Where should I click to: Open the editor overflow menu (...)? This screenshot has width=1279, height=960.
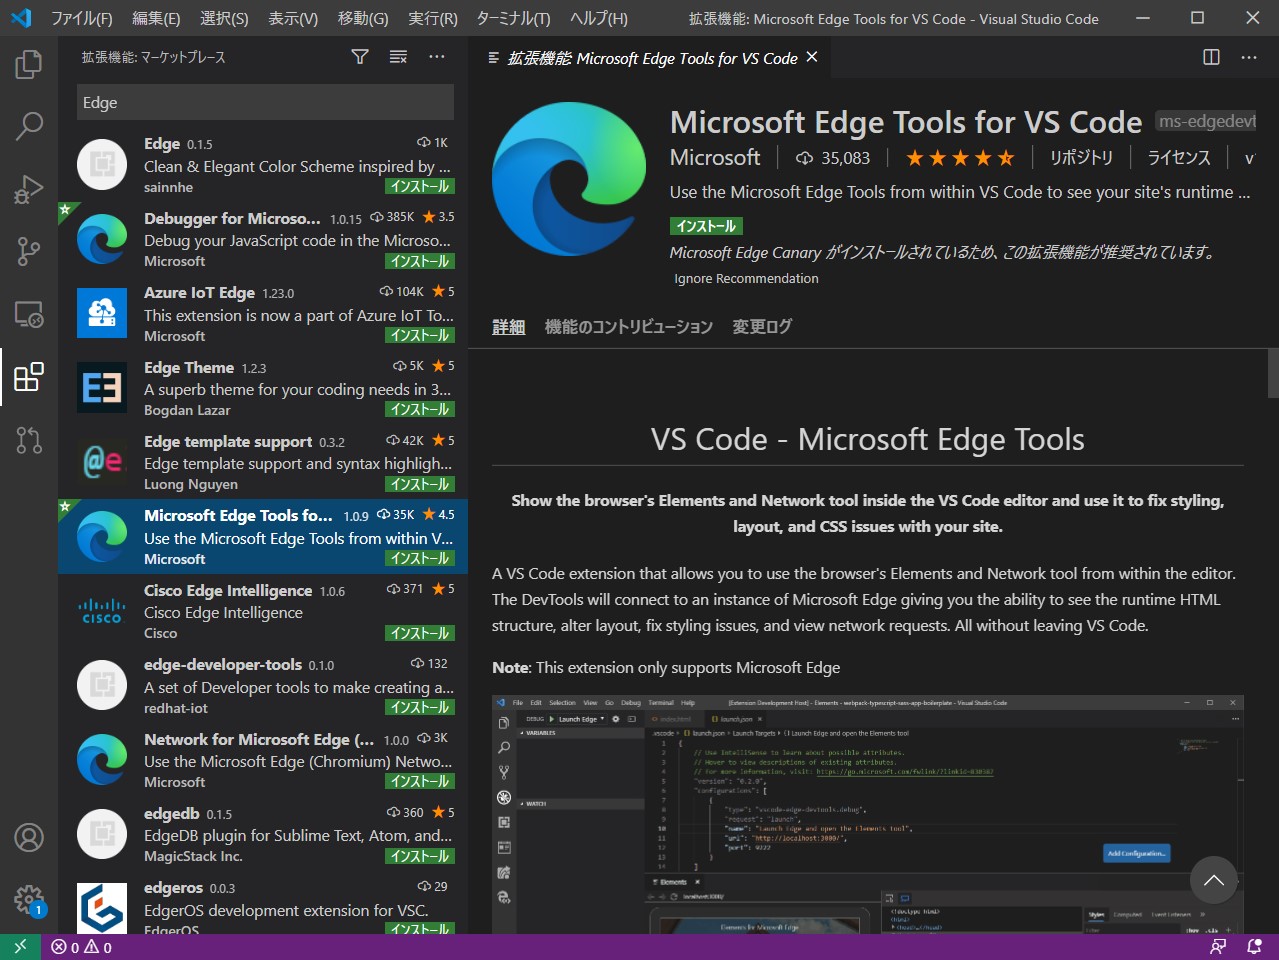(x=1248, y=57)
